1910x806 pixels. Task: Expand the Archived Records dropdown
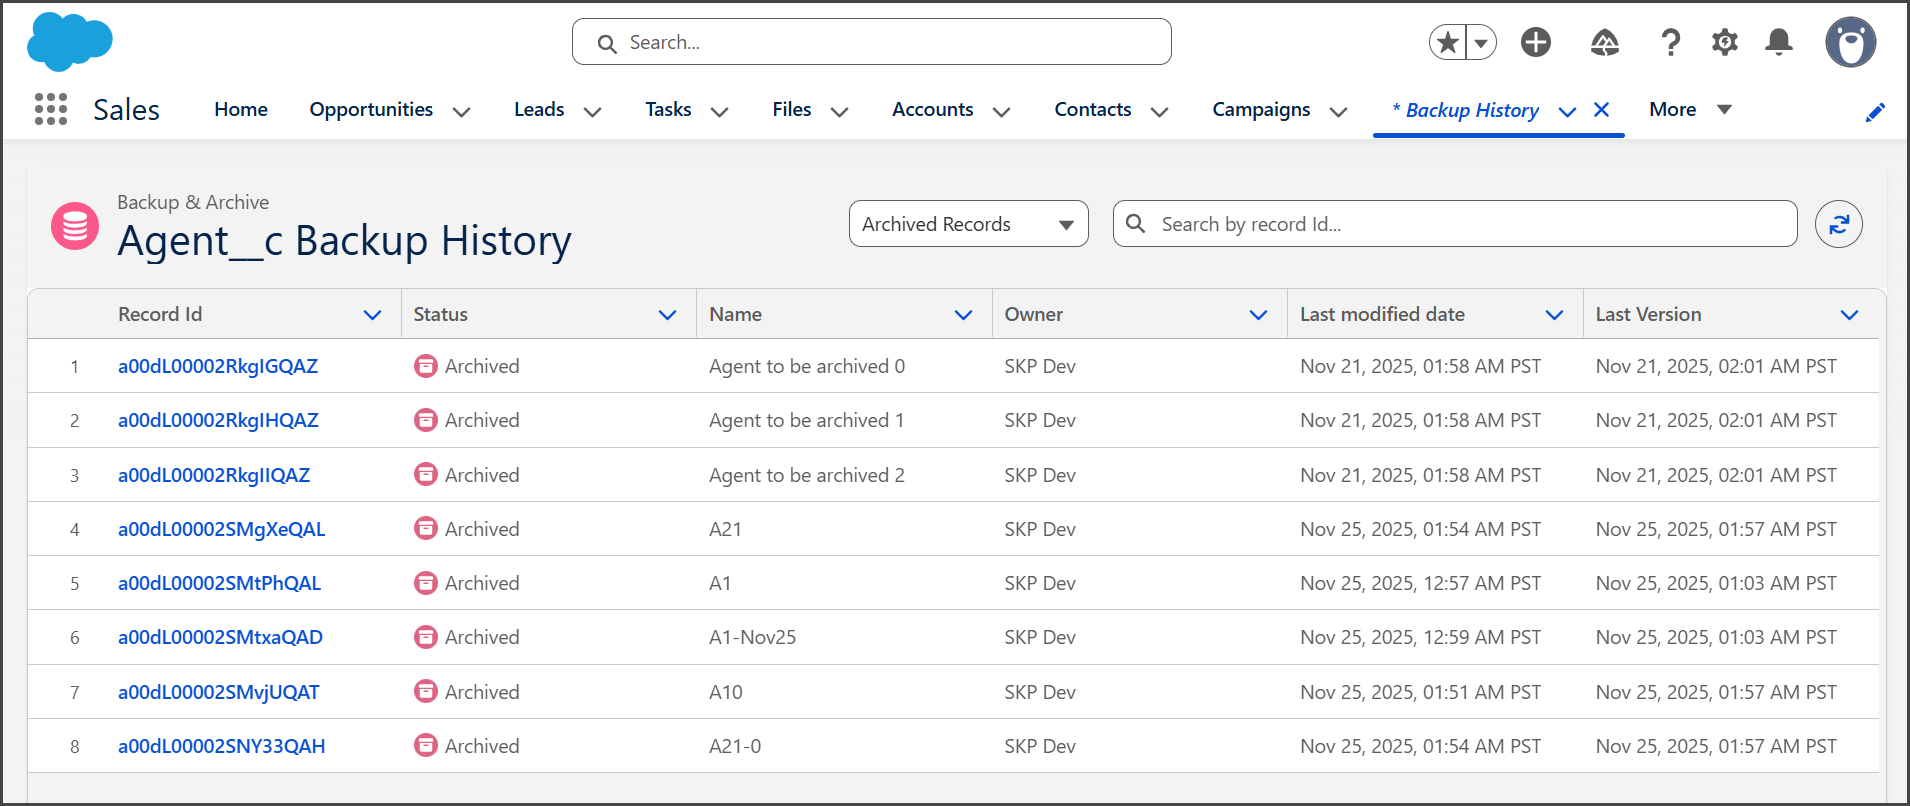pos(968,224)
